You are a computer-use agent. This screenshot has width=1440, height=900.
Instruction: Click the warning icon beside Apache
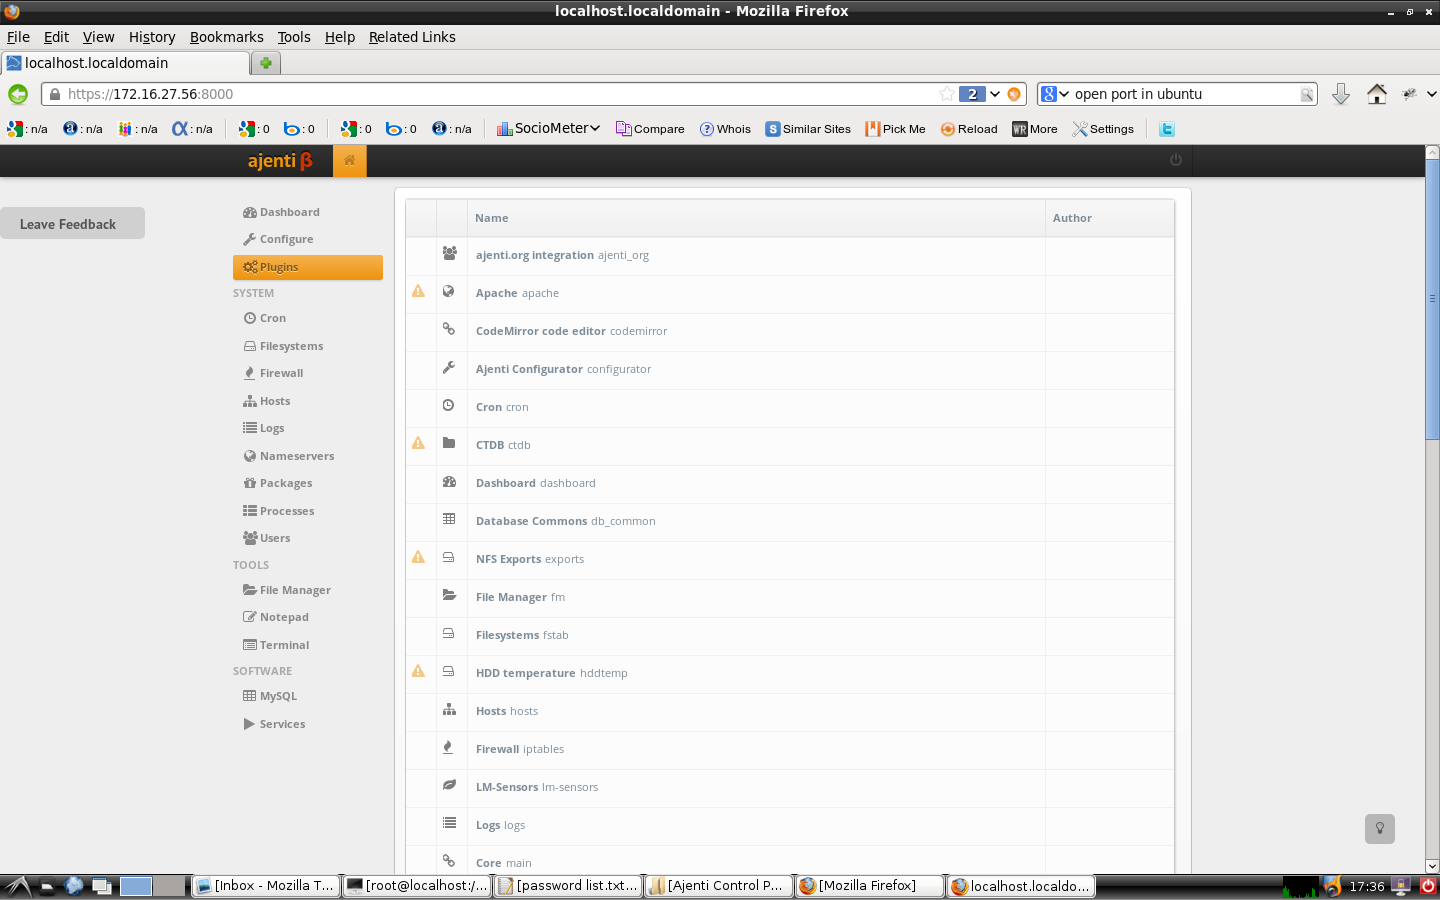coord(419,292)
